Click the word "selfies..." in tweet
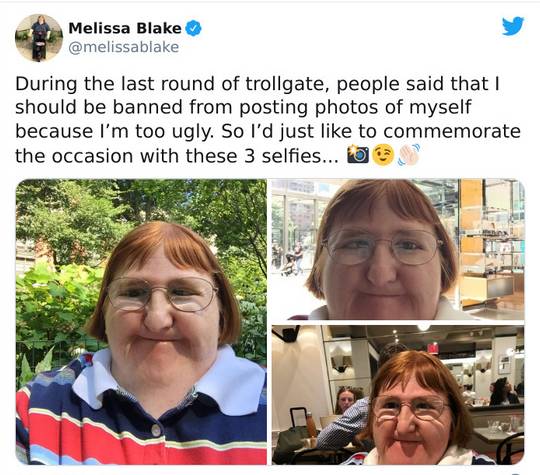 point(300,156)
